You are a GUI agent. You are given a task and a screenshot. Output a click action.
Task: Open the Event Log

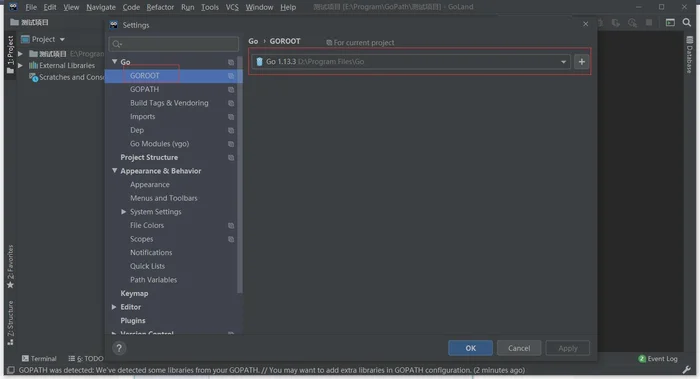(x=658, y=358)
